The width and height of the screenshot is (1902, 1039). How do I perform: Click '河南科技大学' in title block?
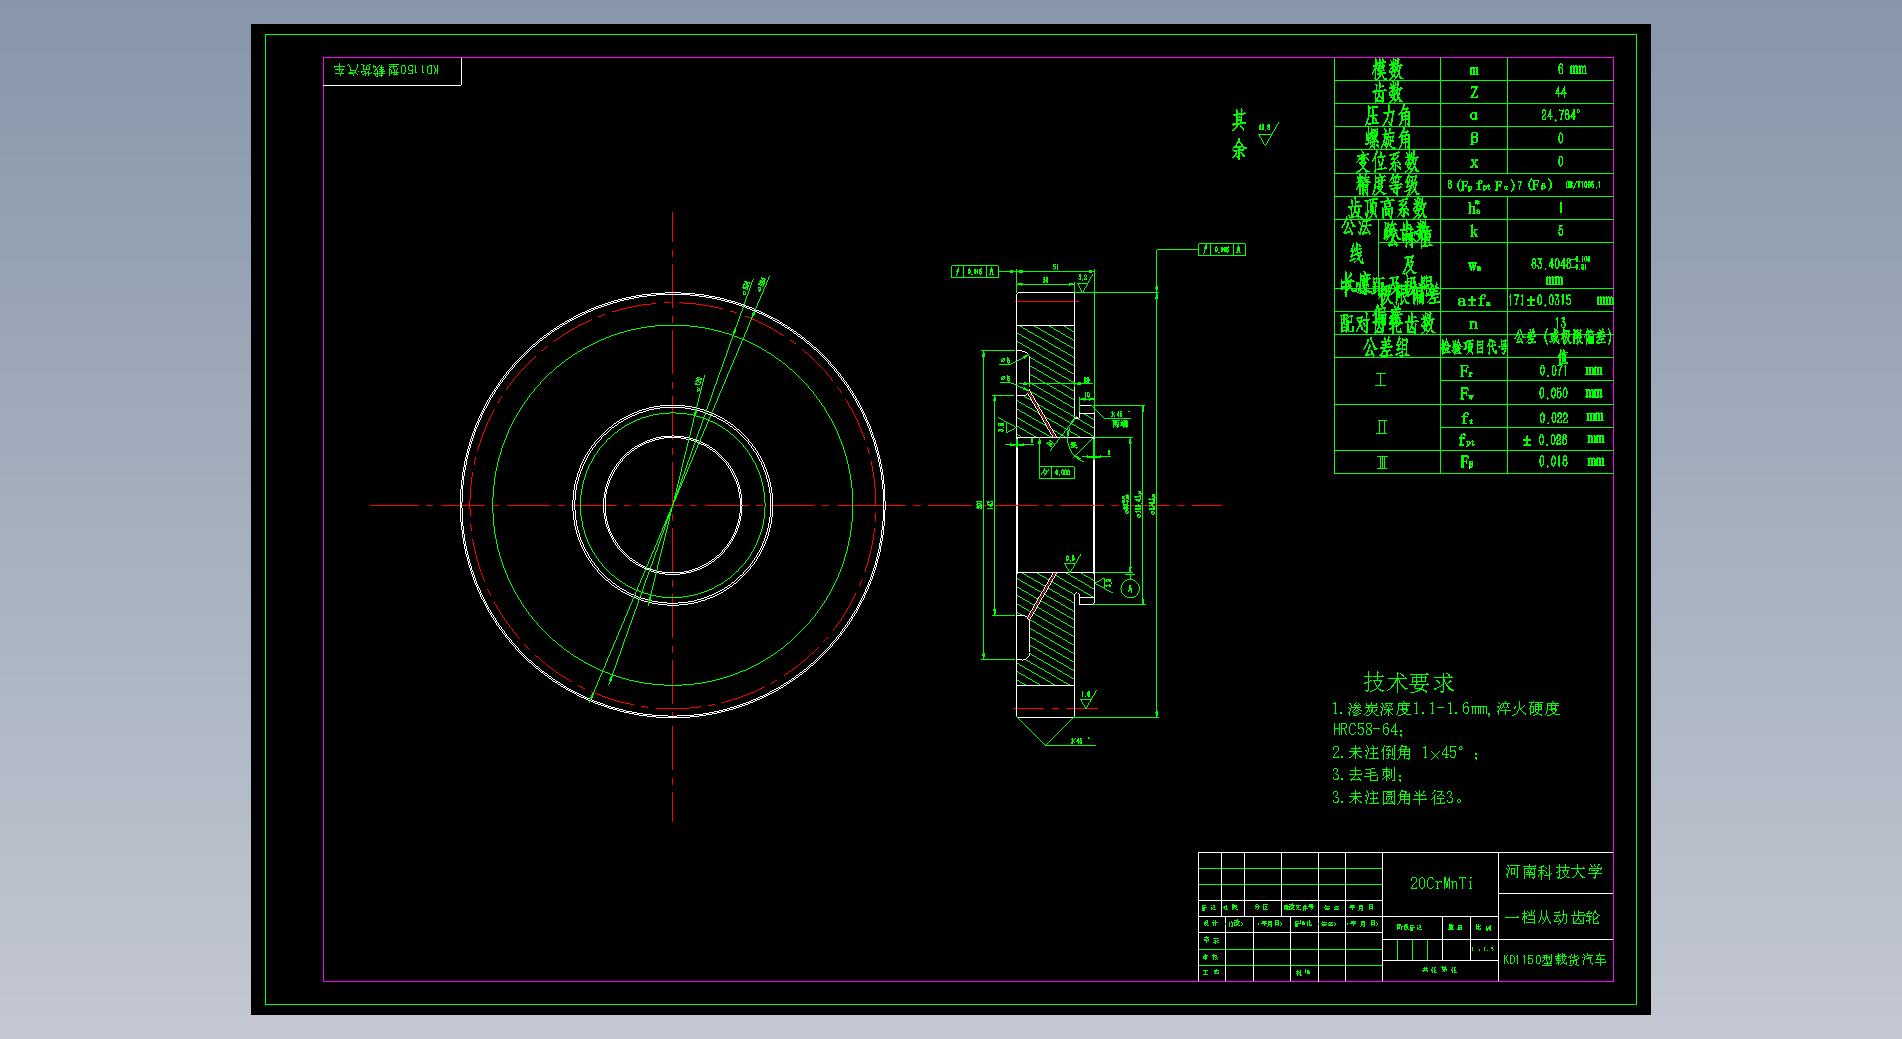tap(1554, 872)
